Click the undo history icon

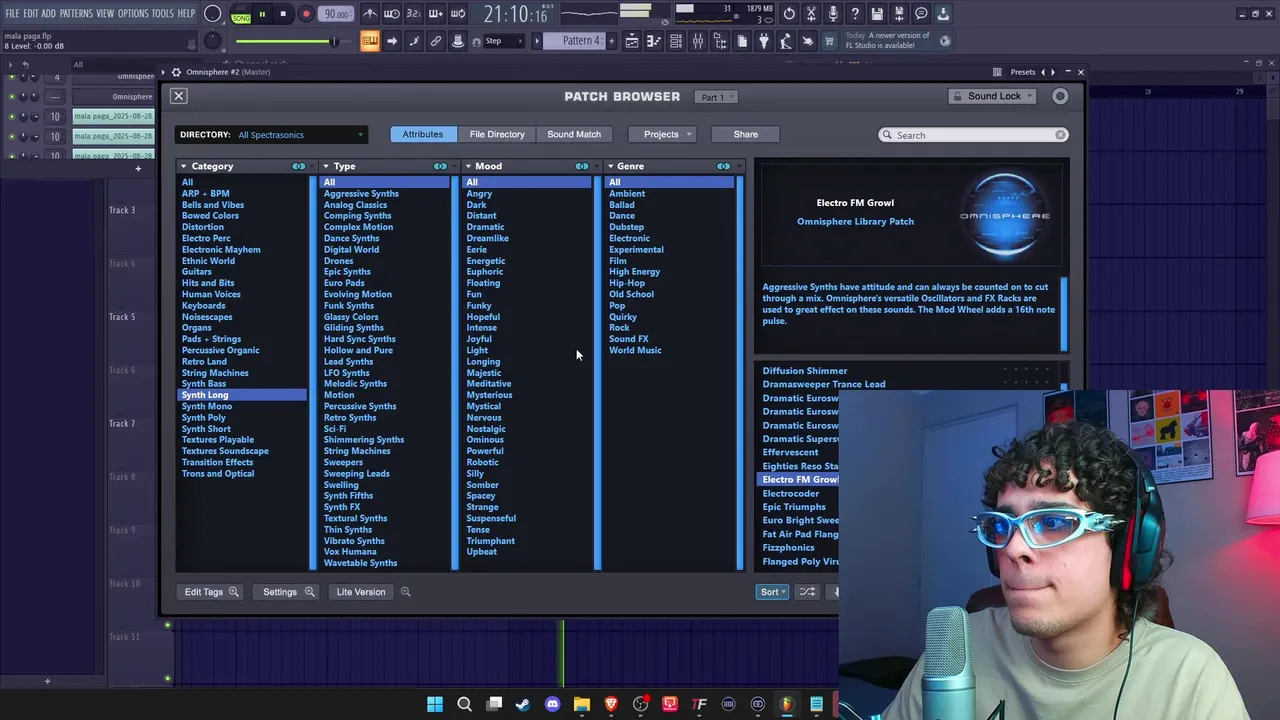coord(789,14)
